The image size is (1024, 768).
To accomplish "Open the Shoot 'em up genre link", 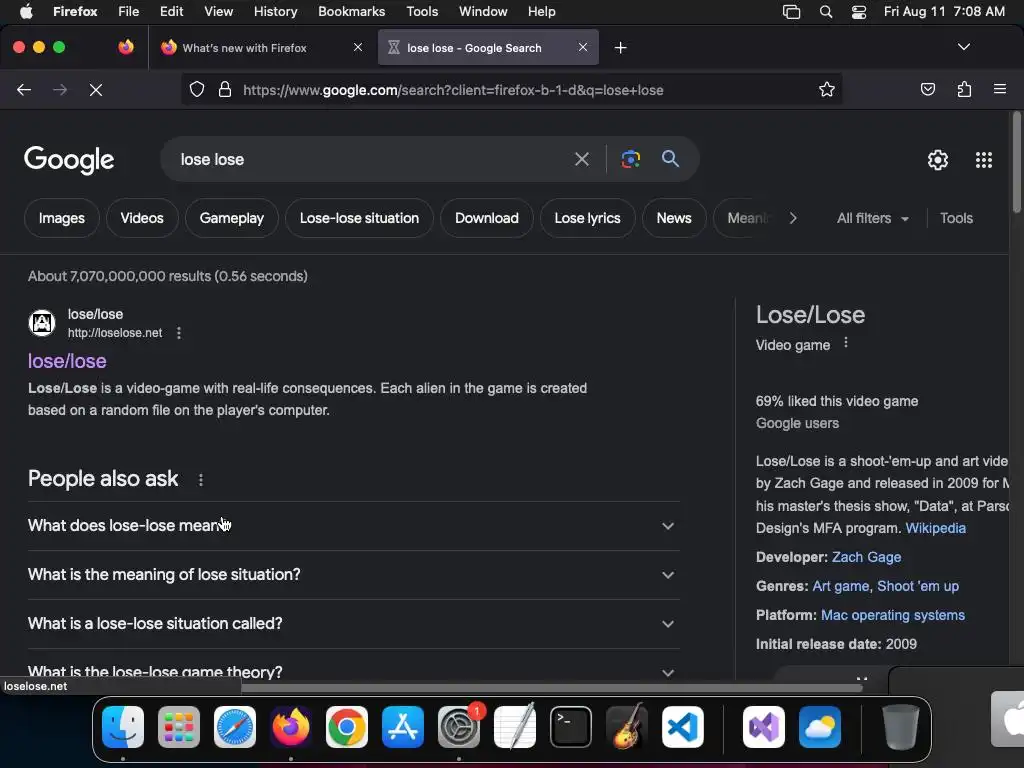I will click(x=918, y=586).
